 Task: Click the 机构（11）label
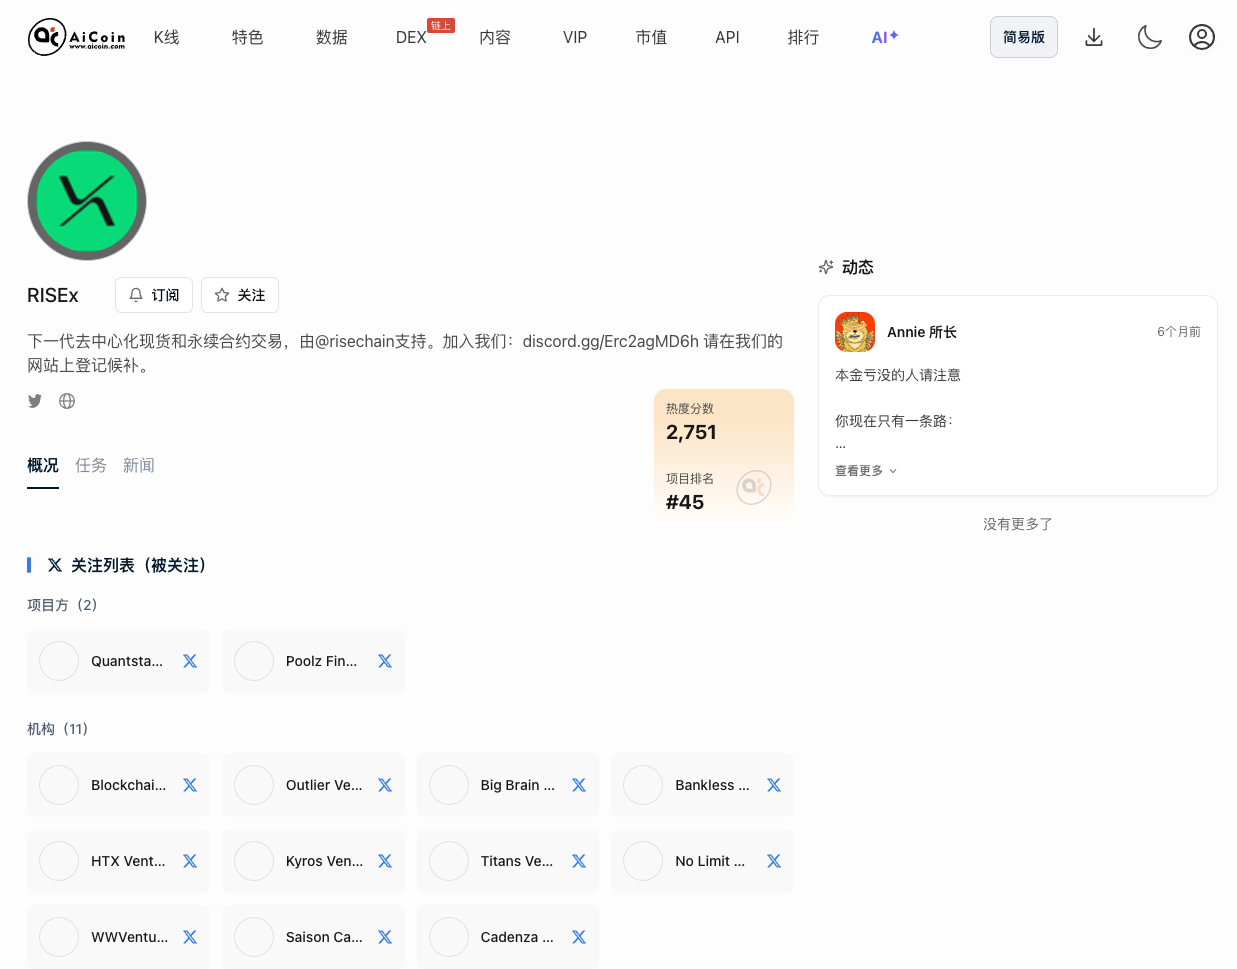[58, 729]
